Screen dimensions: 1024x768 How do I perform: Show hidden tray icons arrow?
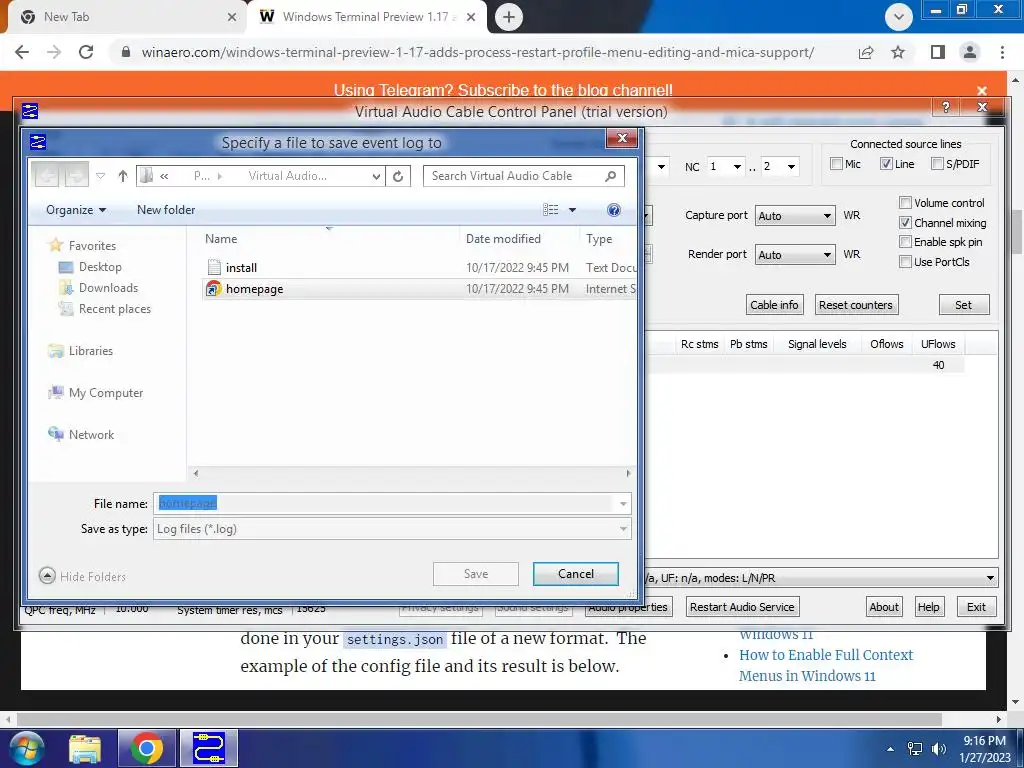point(890,749)
